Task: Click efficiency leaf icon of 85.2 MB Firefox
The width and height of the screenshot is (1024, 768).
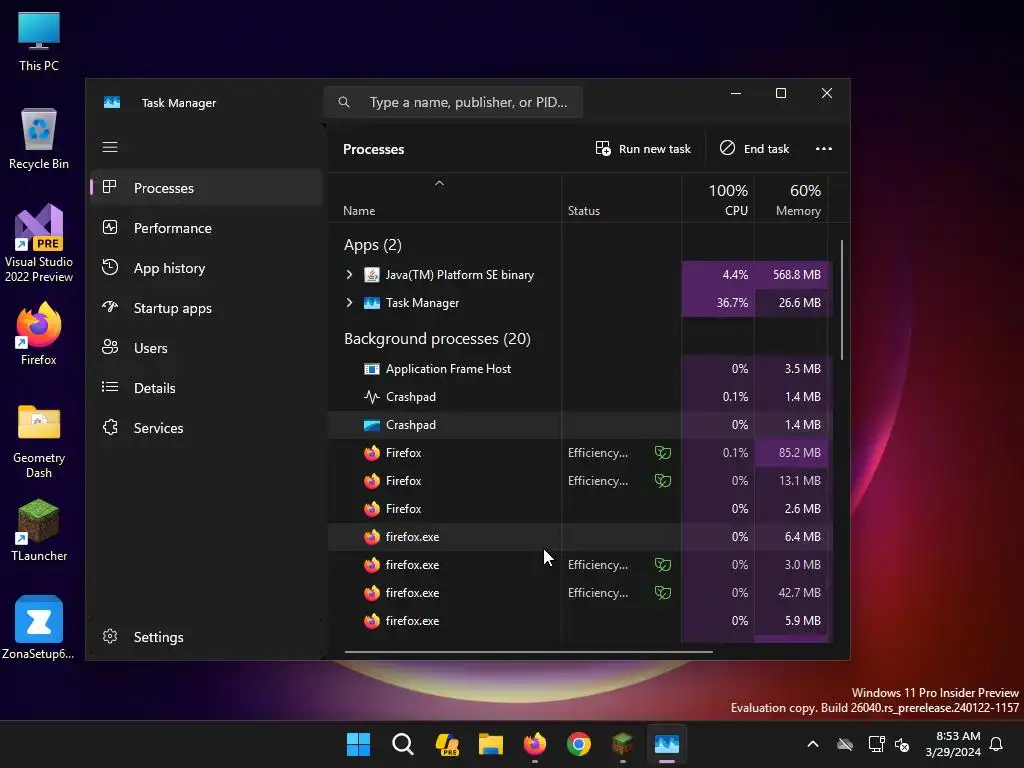Action: click(663, 453)
